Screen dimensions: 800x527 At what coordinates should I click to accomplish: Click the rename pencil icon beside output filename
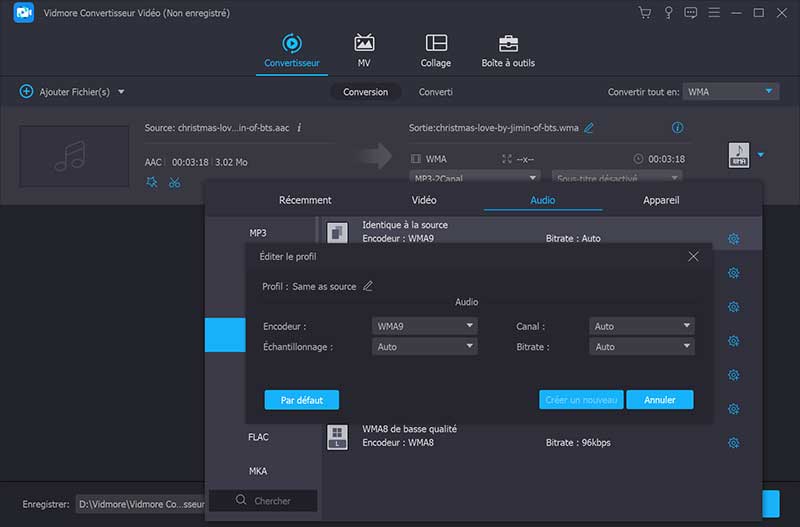[x=589, y=128]
